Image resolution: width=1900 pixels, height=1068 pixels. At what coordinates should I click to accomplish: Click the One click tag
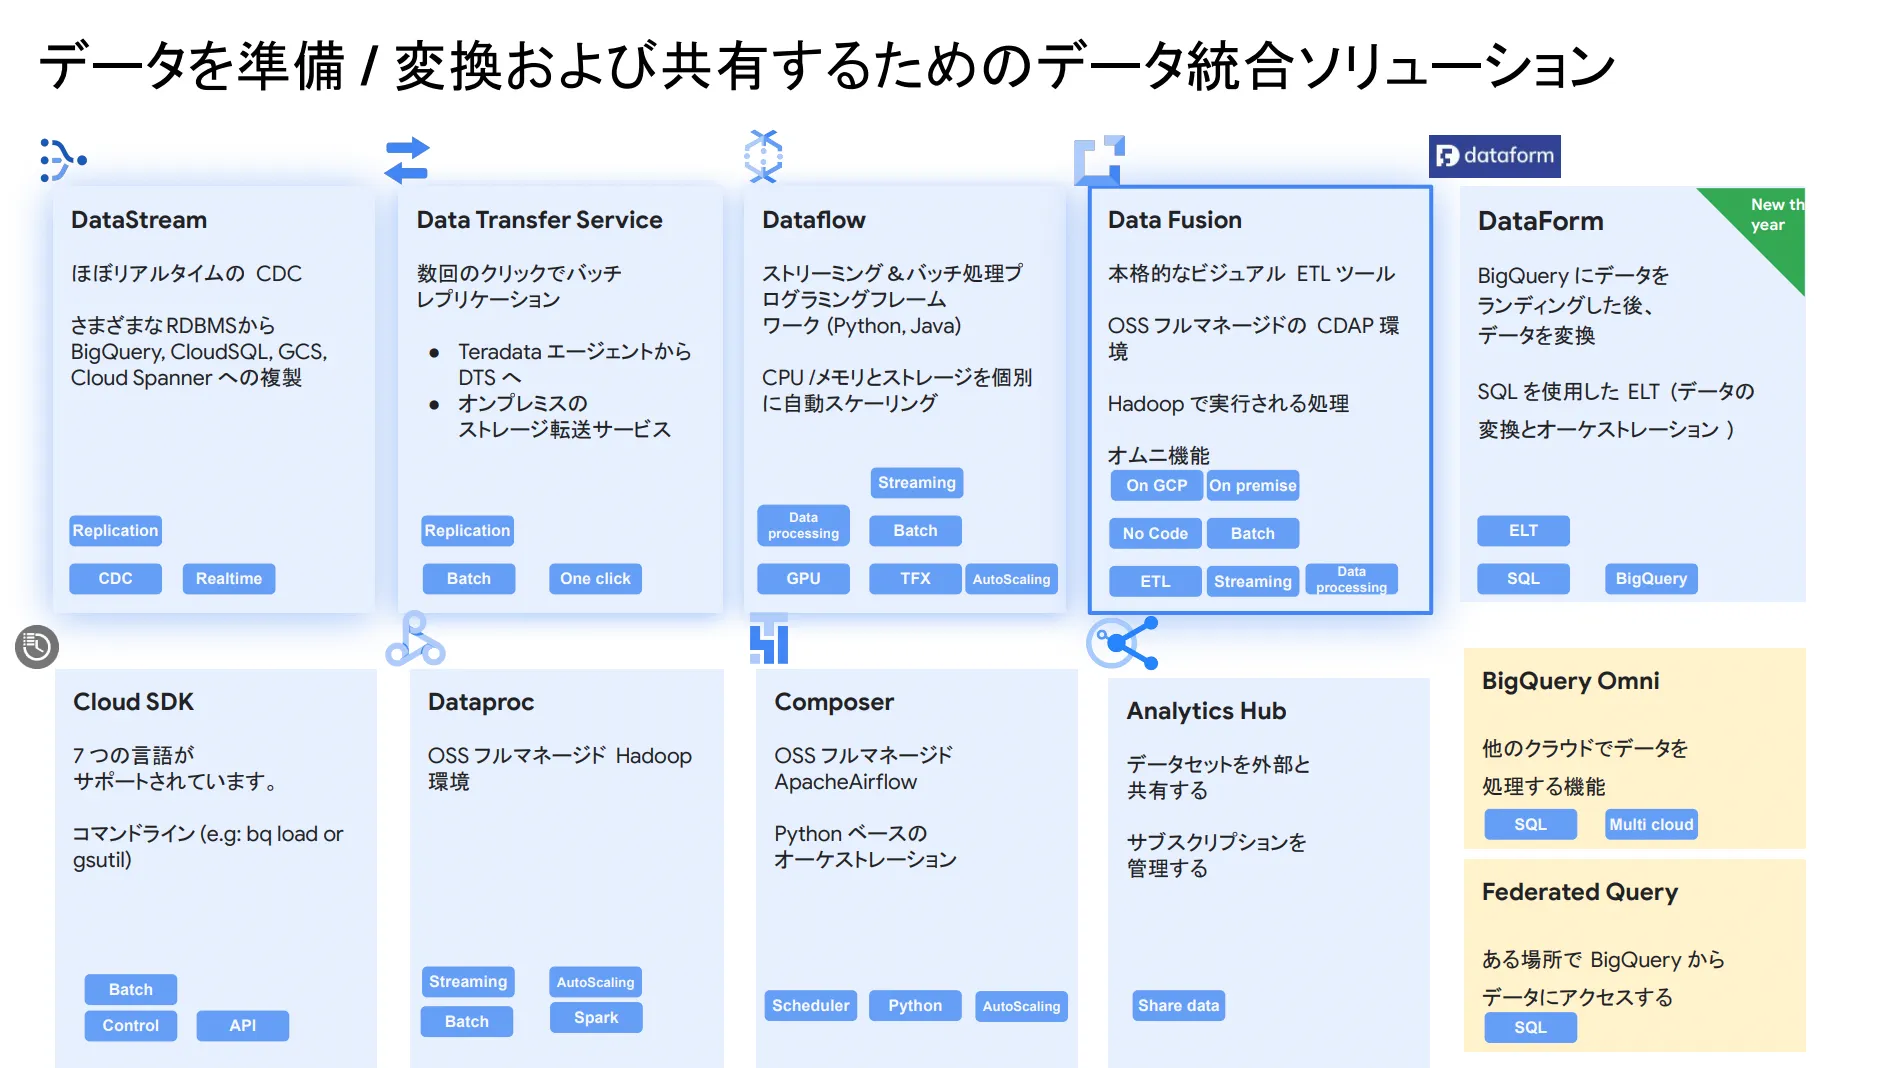[595, 578]
